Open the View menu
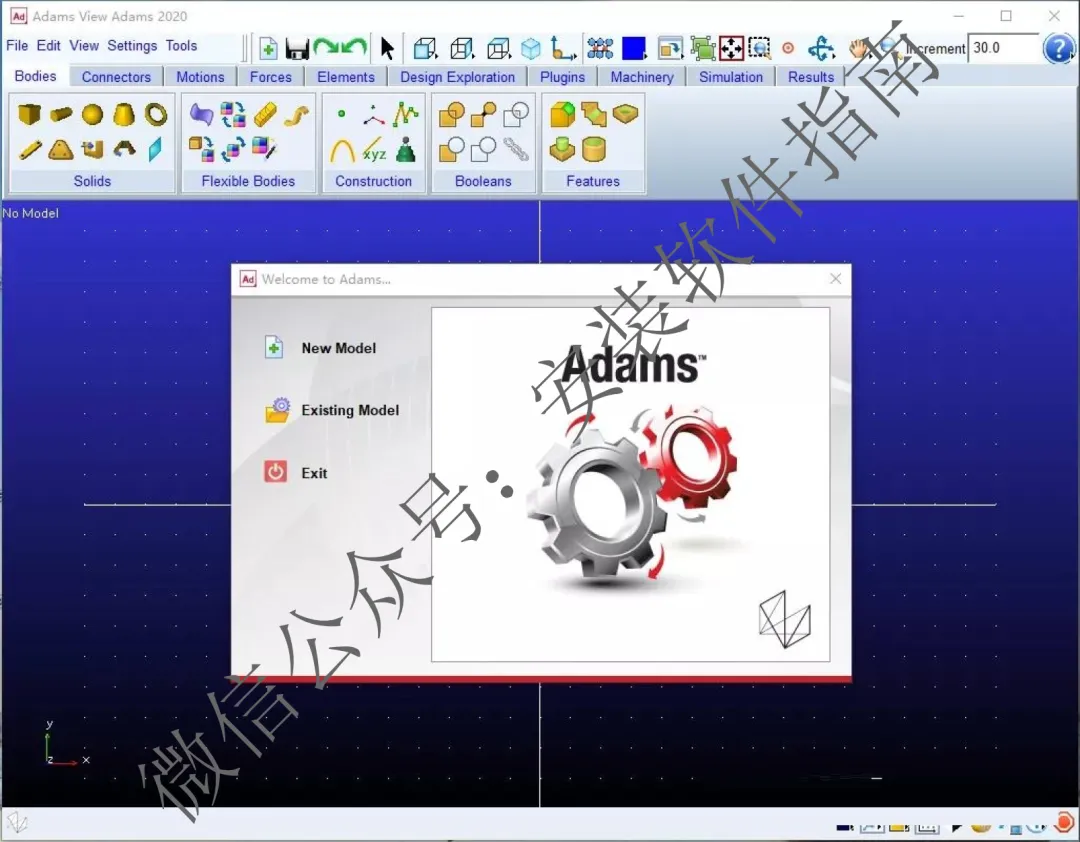Screen dimensions: 1080x842 [x=84, y=45]
